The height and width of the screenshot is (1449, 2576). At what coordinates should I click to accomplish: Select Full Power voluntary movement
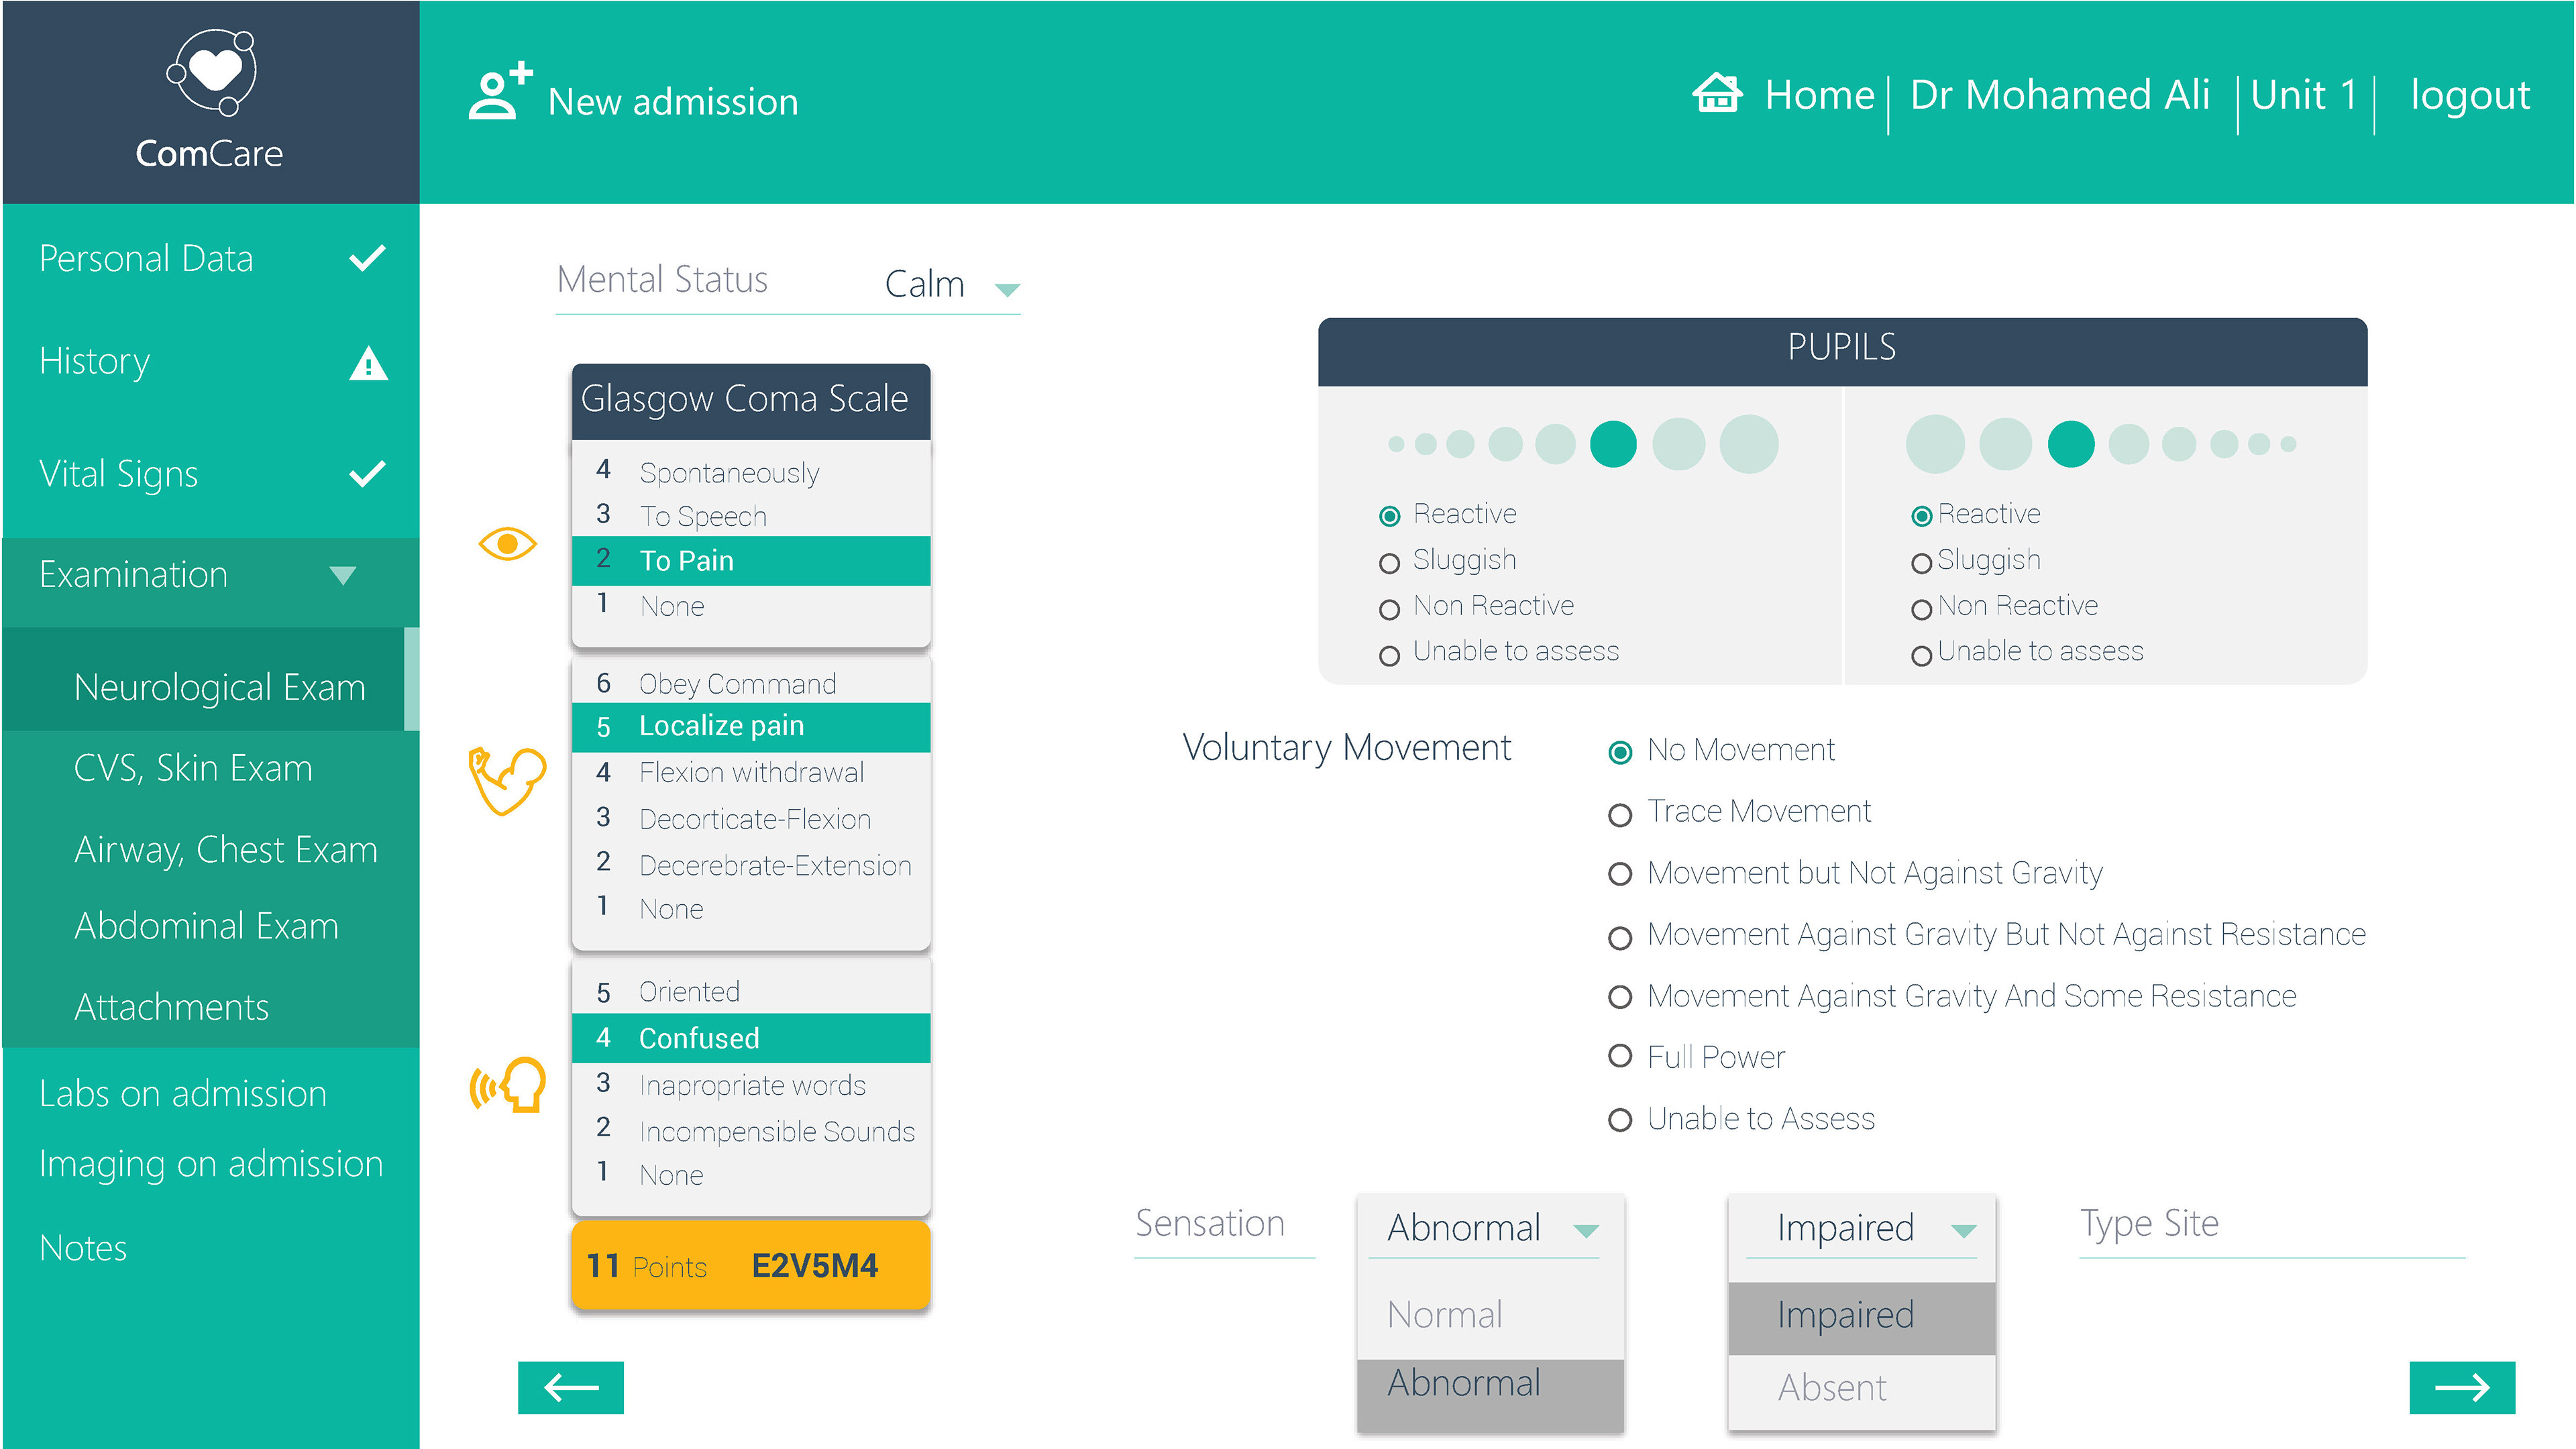(x=1619, y=1056)
